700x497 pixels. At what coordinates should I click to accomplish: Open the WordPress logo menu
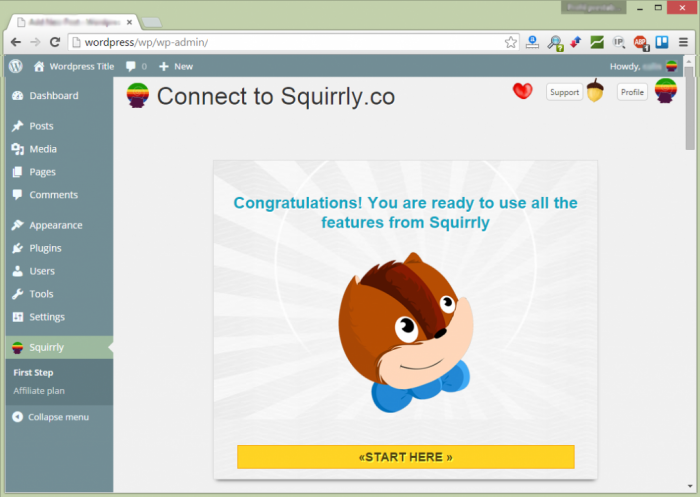point(16,66)
